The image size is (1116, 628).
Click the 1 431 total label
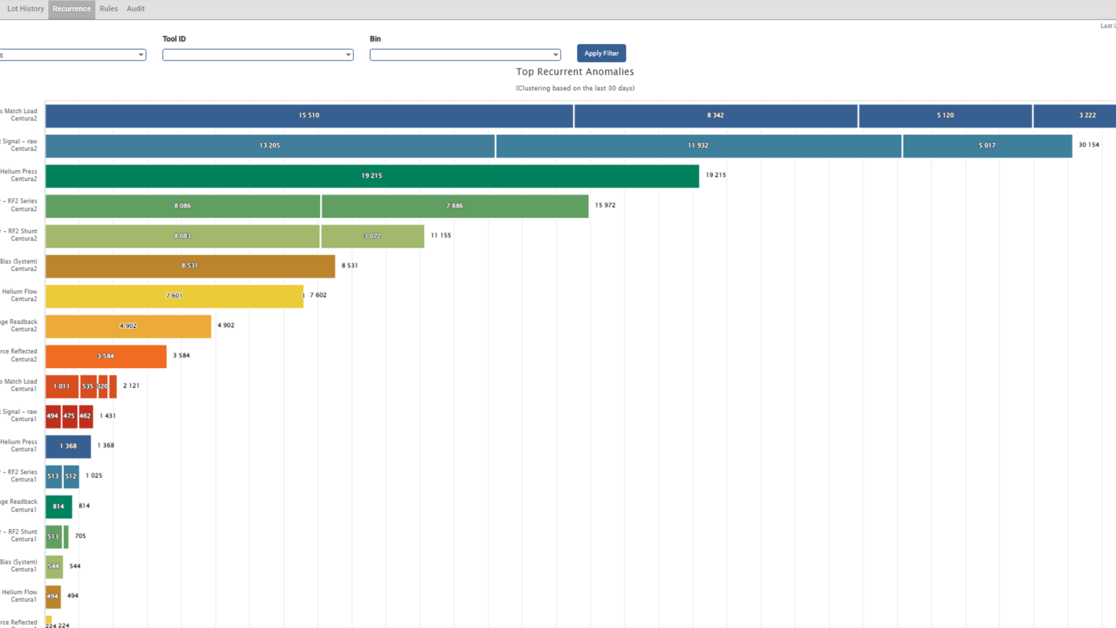[x=107, y=416]
